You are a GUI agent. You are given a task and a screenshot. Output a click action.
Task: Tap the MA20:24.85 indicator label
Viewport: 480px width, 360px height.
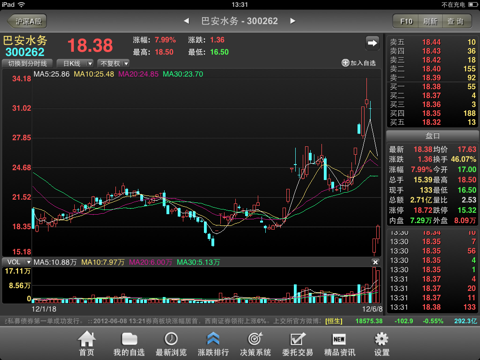pos(138,74)
